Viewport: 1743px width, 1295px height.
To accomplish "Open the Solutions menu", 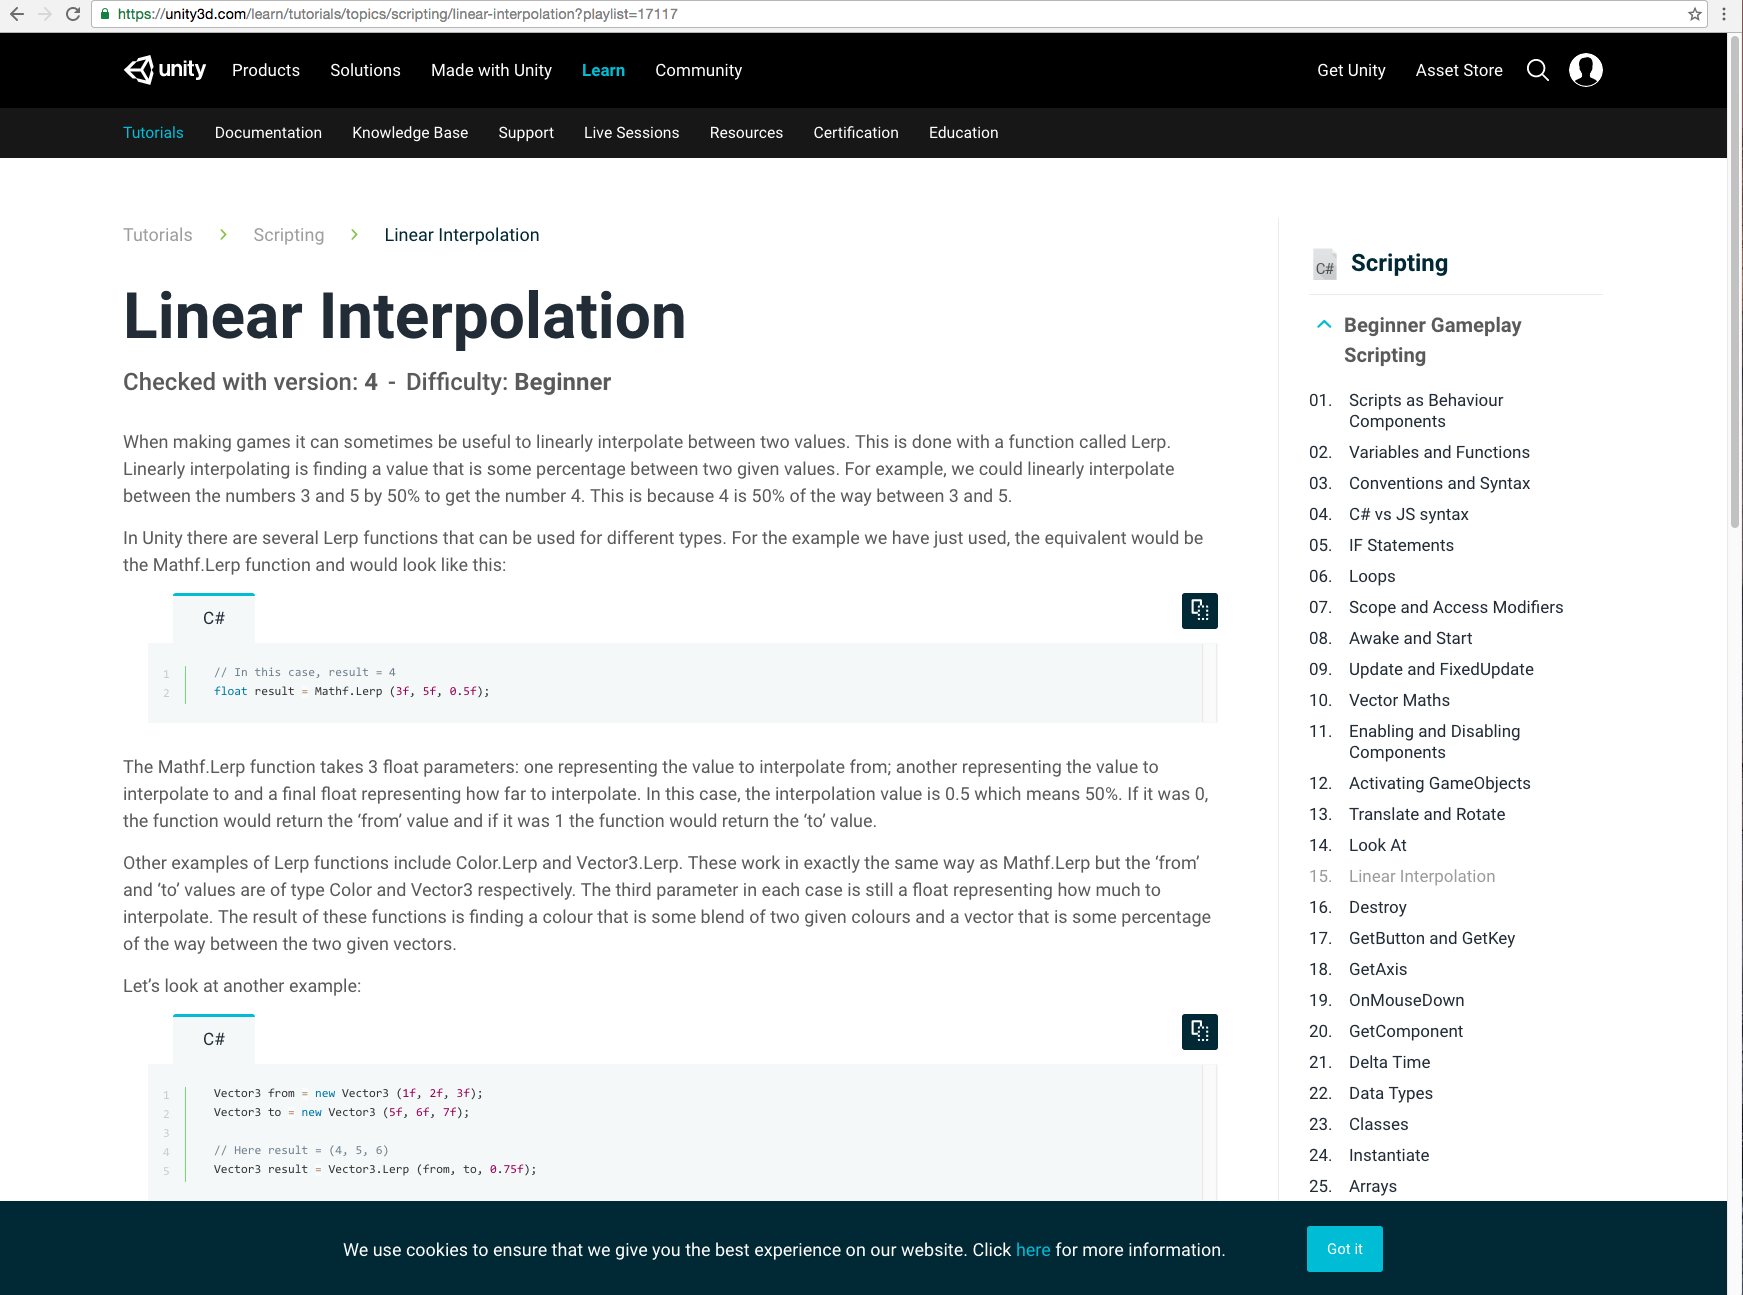I will pyautogui.click(x=365, y=70).
